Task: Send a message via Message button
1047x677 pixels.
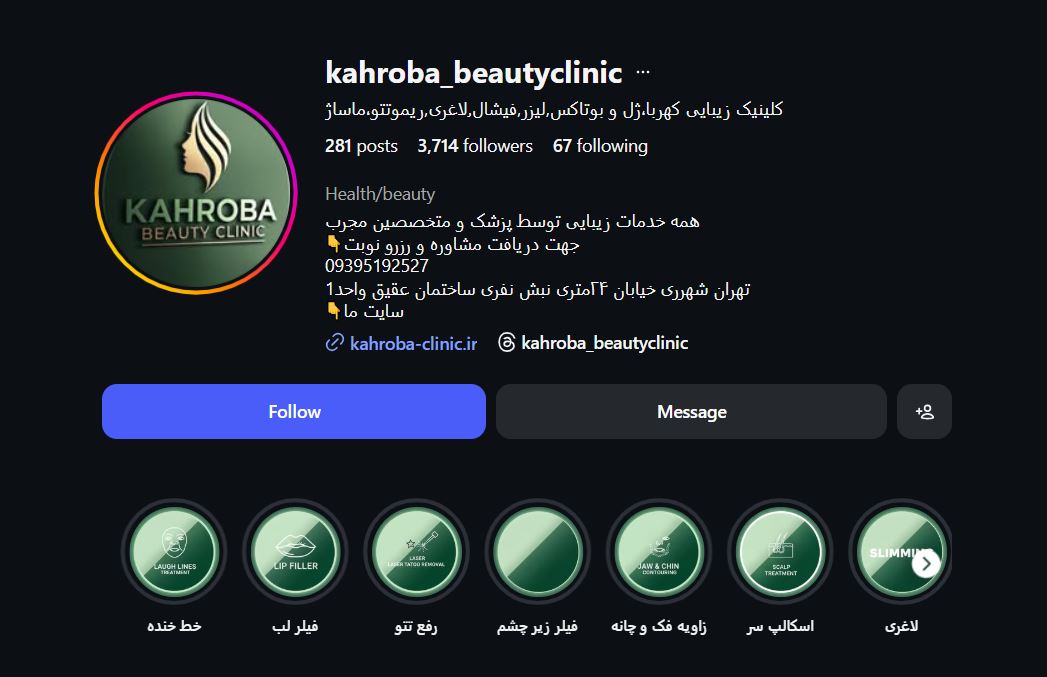Action: (x=691, y=411)
